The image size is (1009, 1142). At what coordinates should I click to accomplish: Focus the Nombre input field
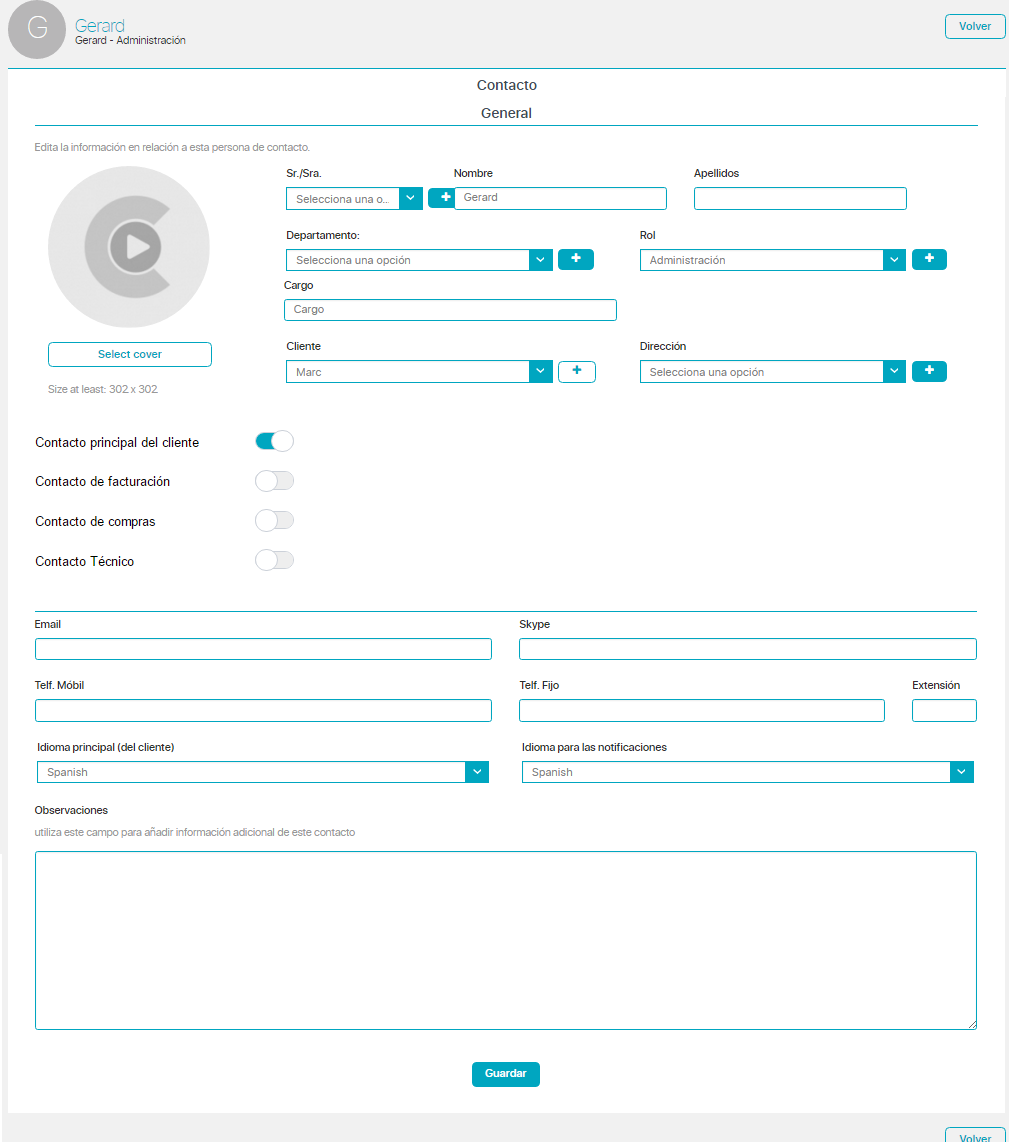point(560,198)
